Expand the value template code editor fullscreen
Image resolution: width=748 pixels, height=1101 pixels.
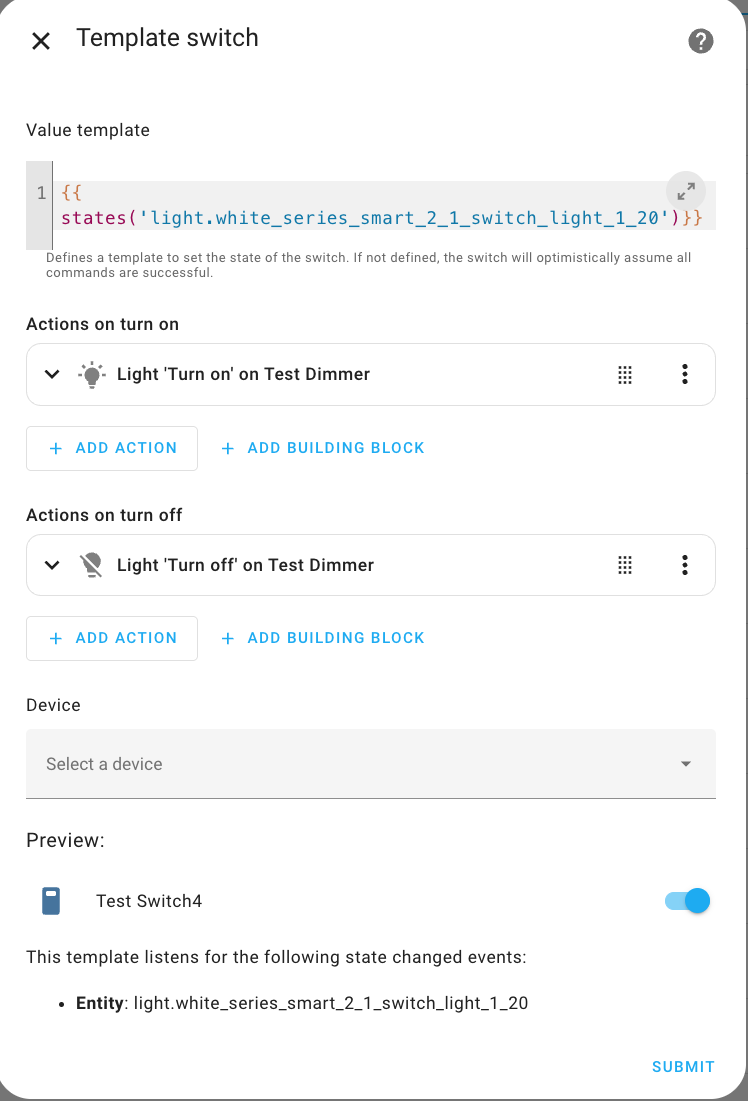pyautogui.click(x=685, y=191)
